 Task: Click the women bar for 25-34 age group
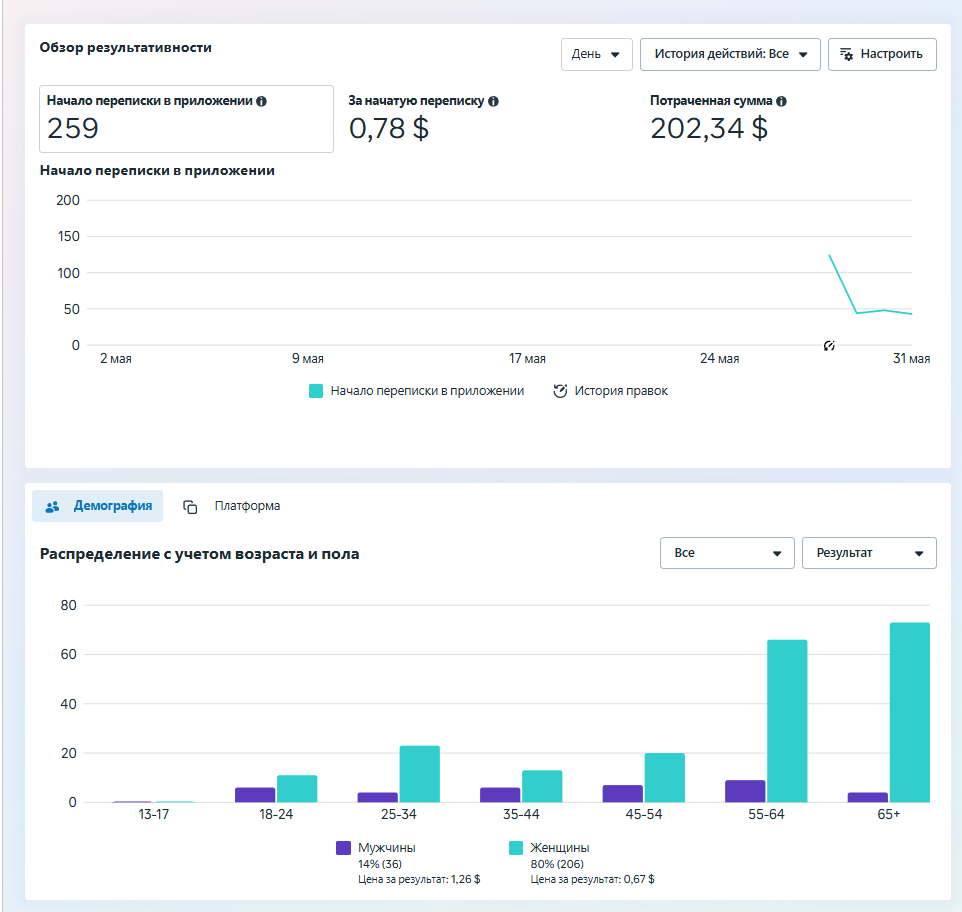(x=420, y=774)
